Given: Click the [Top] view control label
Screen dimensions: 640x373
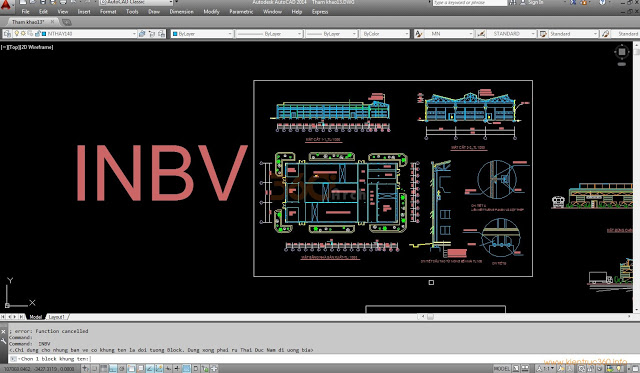Looking at the screenshot, I should tap(14, 47).
